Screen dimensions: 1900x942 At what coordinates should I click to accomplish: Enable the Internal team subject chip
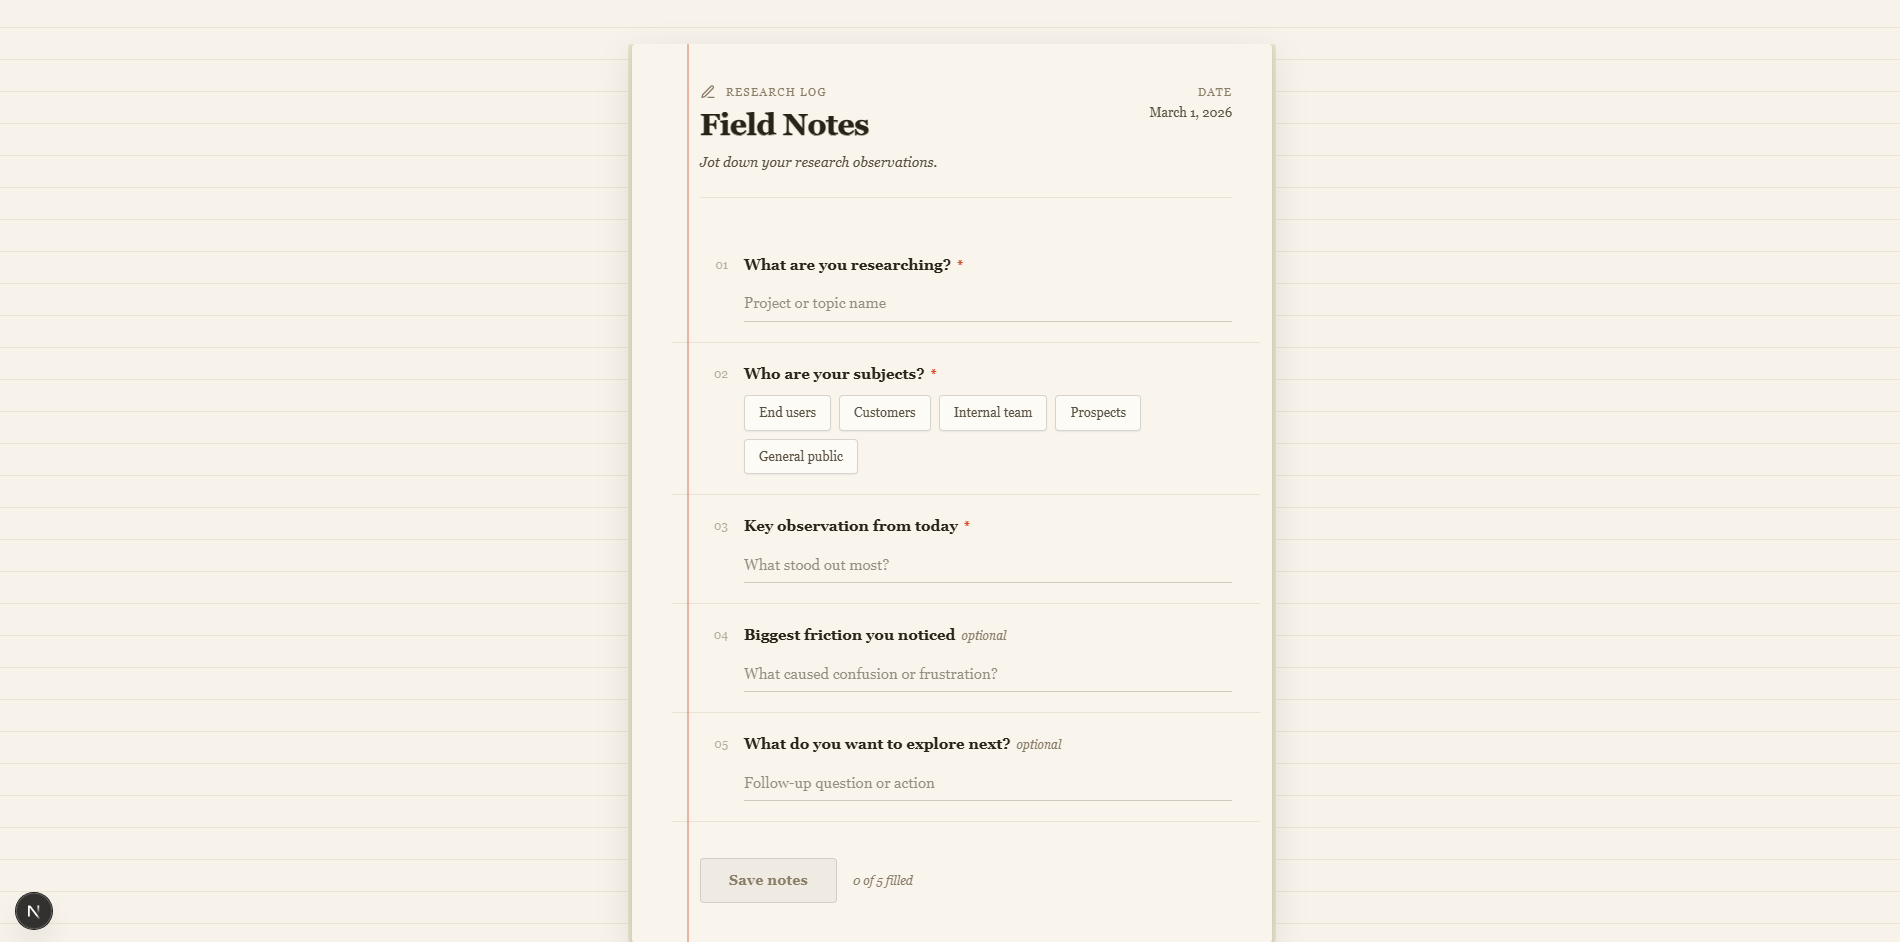992,413
